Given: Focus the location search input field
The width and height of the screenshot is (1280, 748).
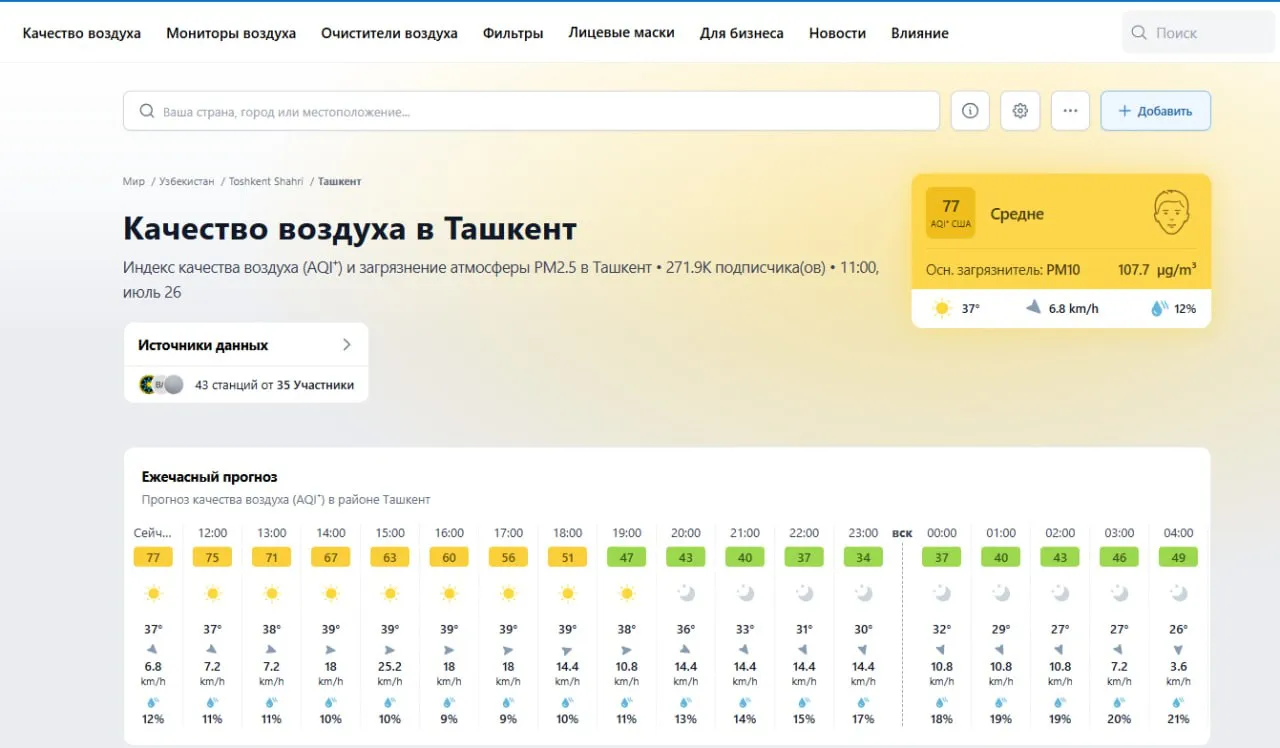Looking at the screenshot, I should click(540, 112).
